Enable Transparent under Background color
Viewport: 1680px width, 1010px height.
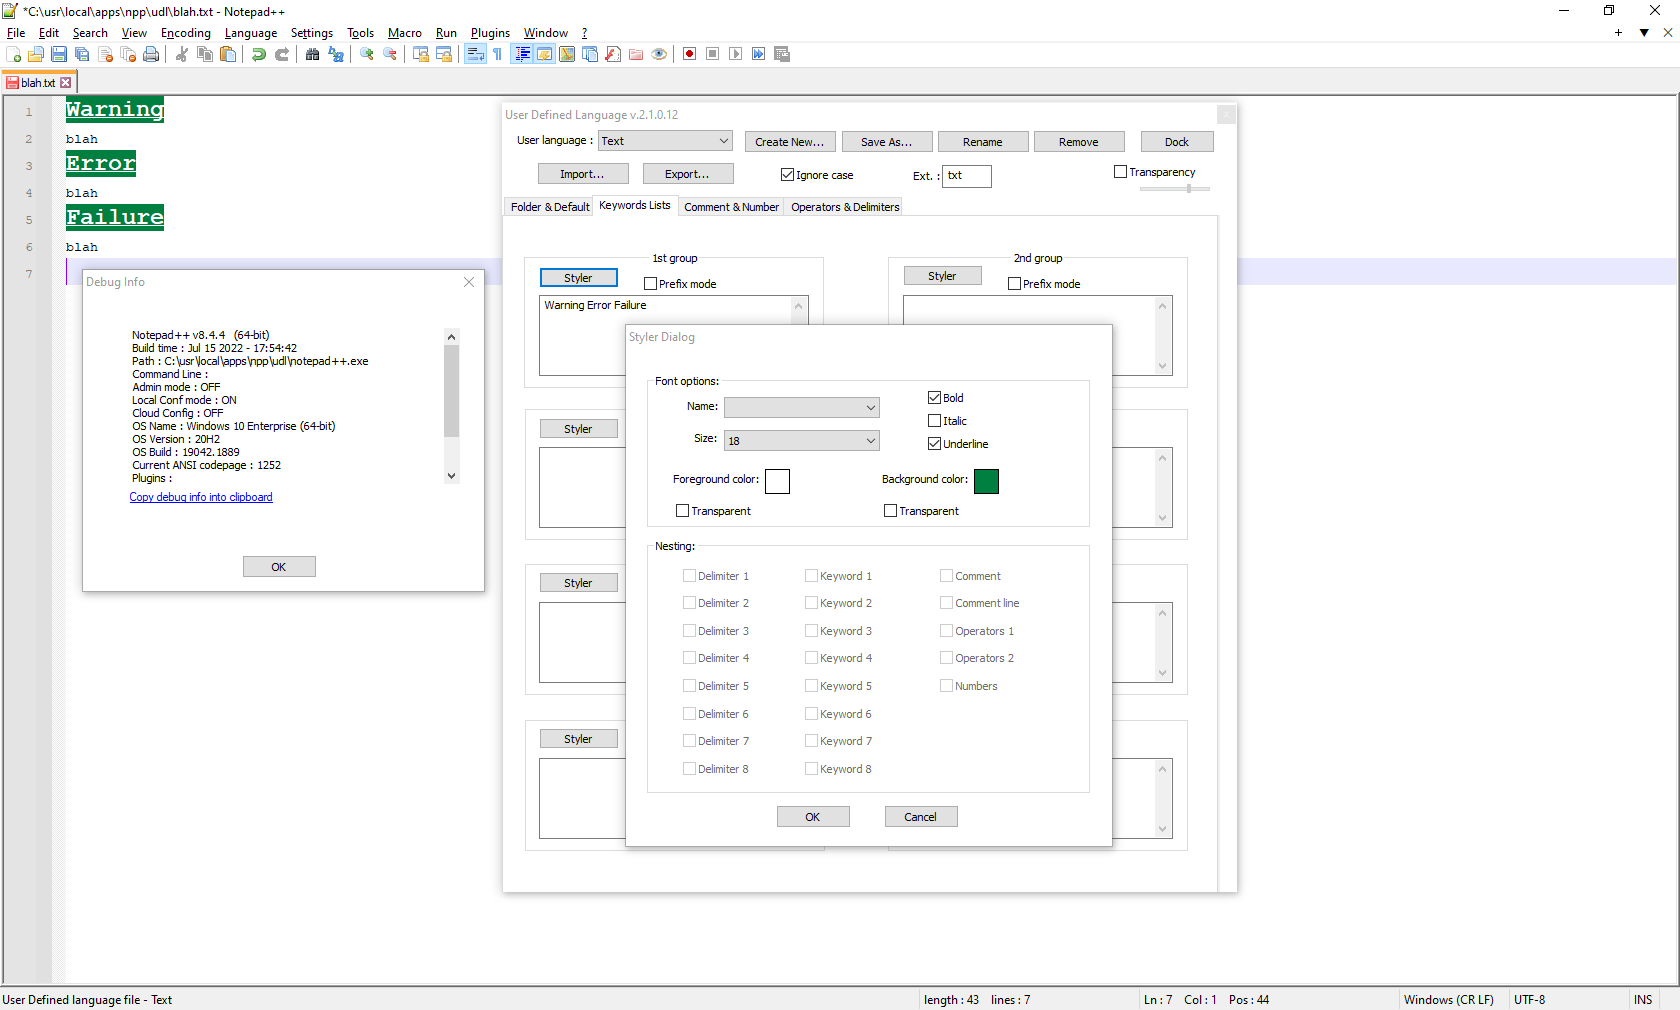pos(890,511)
